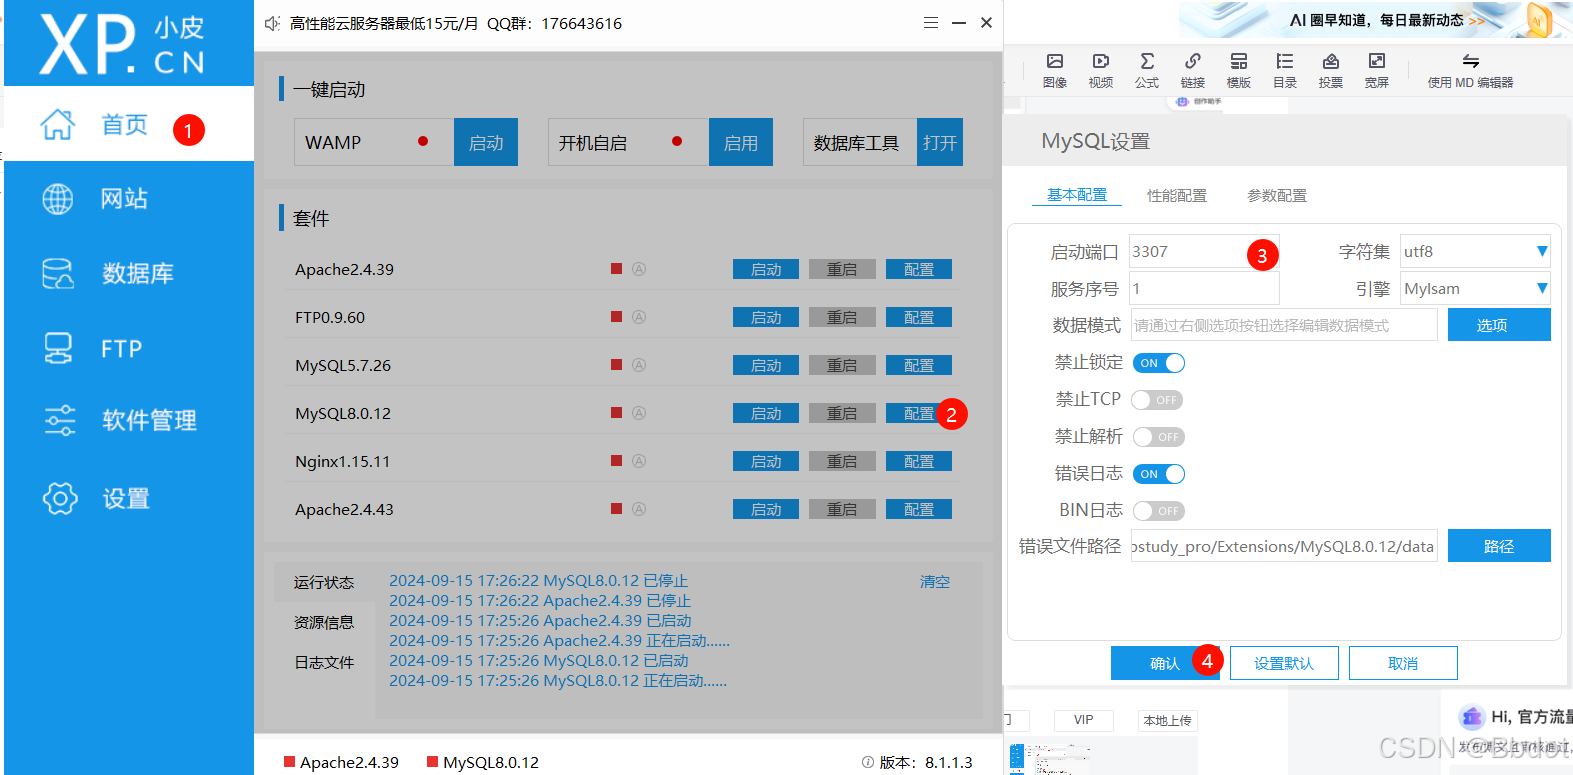This screenshot has height=775, width=1573.
Task: Select the 基本配置 tab
Action: 1077,195
